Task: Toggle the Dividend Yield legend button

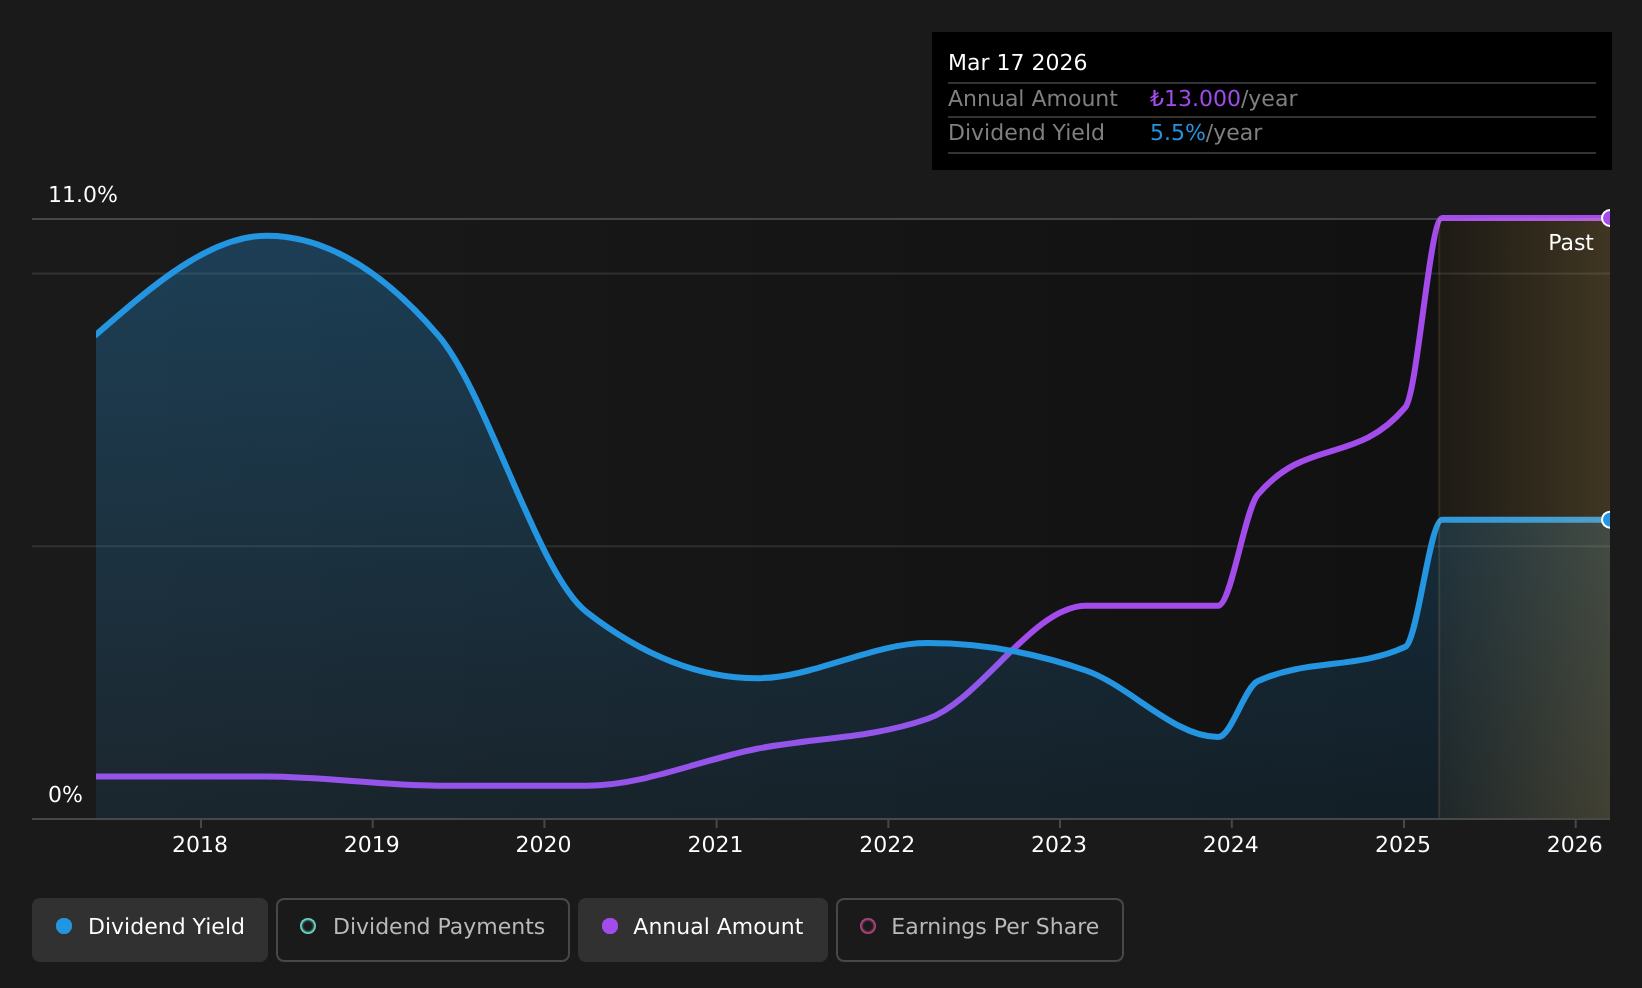Action: 150,929
